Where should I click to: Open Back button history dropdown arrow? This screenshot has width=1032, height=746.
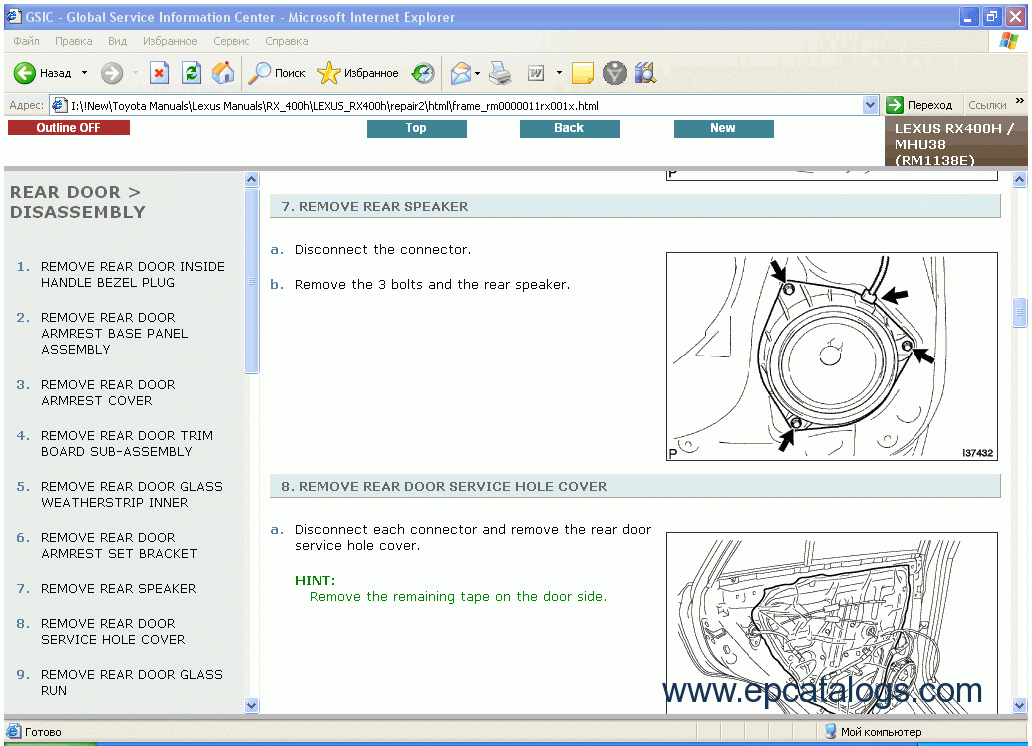[x=84, y=73]
